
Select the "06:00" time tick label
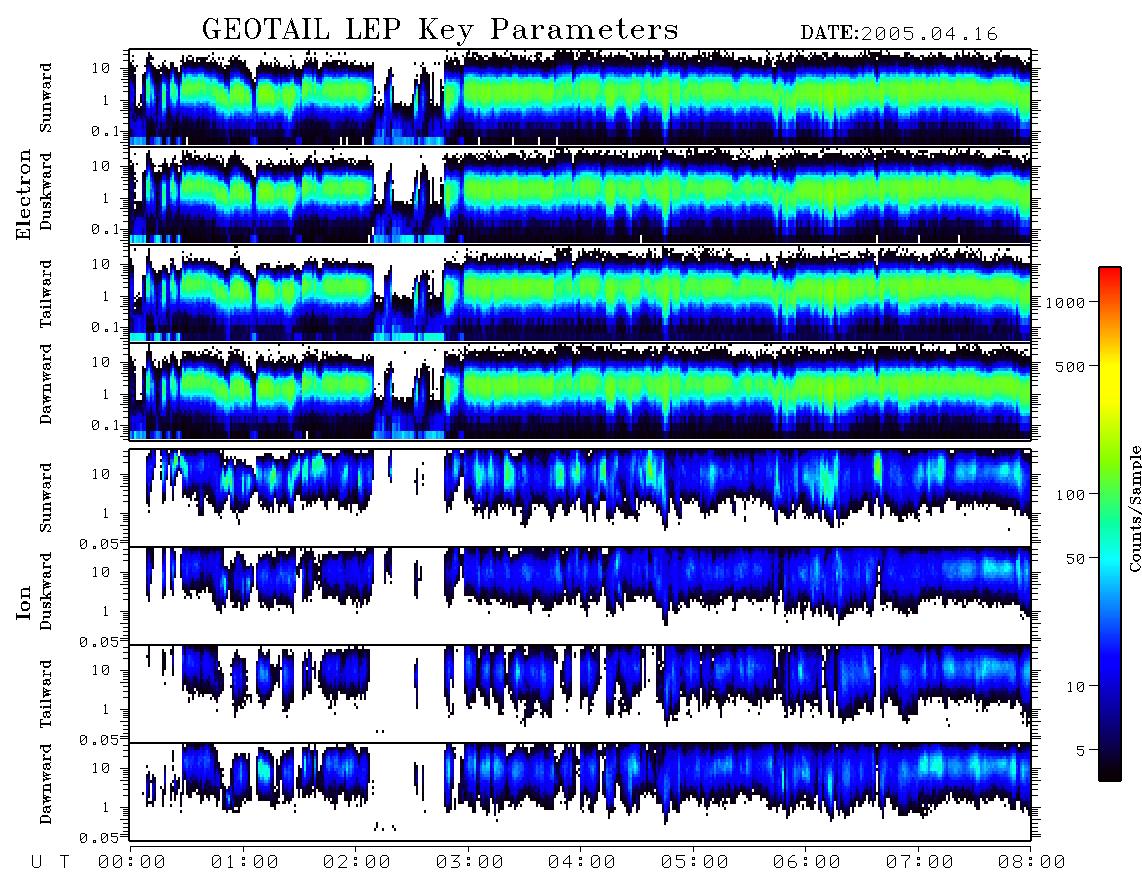pyautogui.click(x=806, y=862)
